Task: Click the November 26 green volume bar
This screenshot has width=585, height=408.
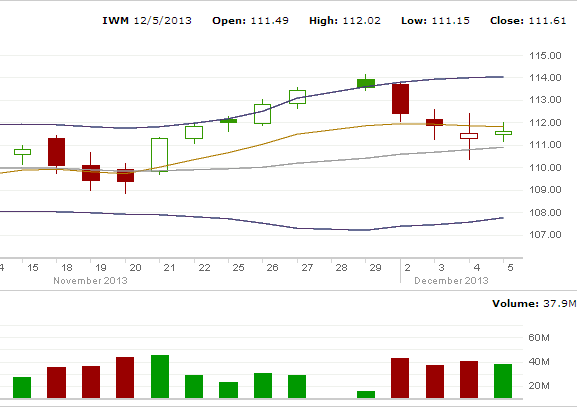Action: 263,386
